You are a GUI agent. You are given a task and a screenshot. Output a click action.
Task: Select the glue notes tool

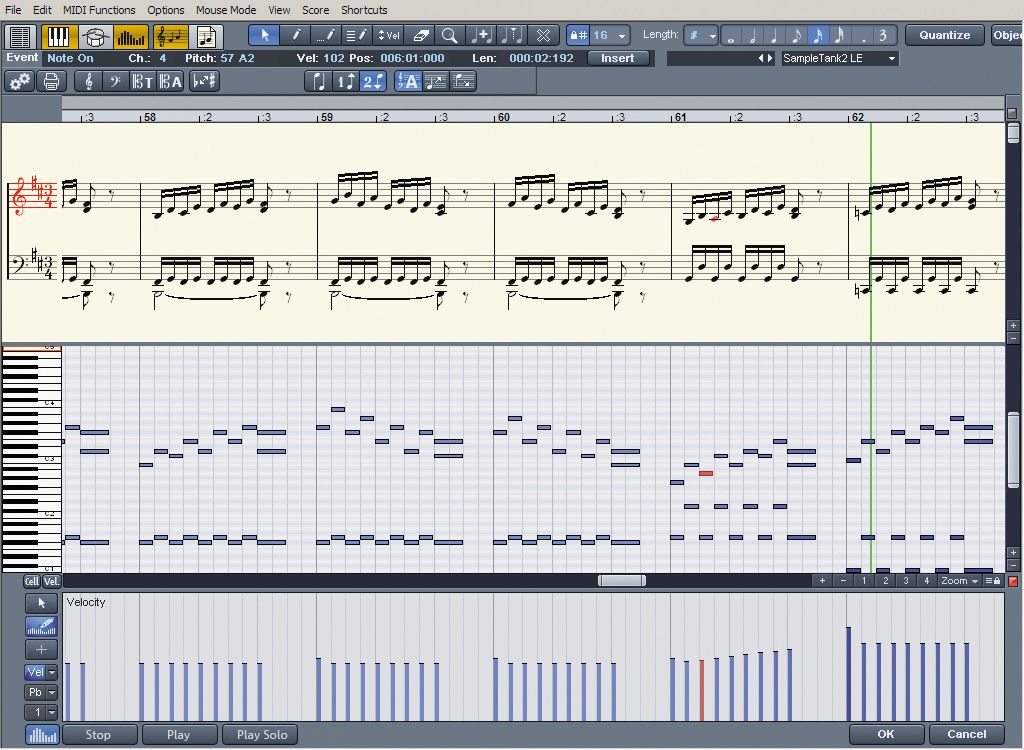click(481, 35)
